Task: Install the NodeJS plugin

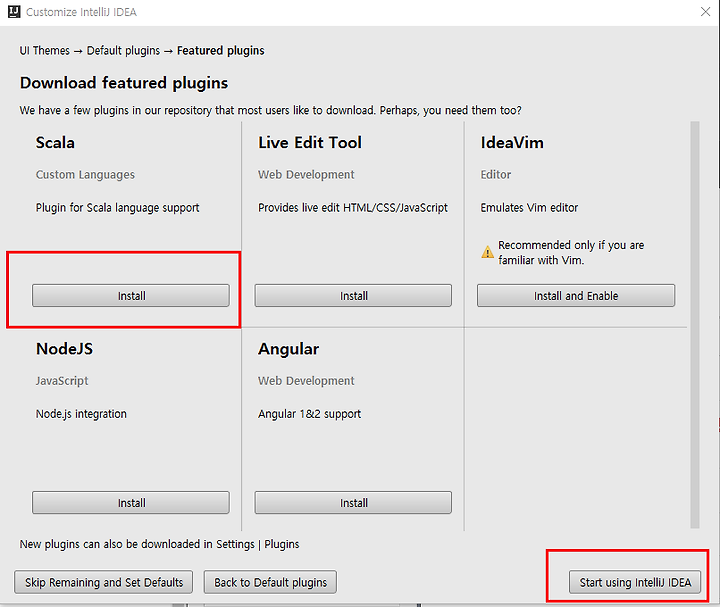Action: pos(131,503)
